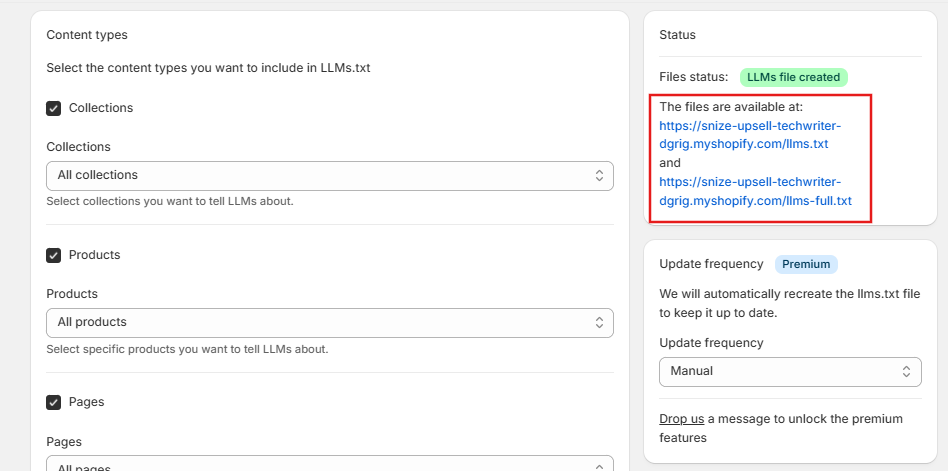The image size is (948, 471).
Task: Click the Select specific products helper text
Action: [x=187, y=349]
